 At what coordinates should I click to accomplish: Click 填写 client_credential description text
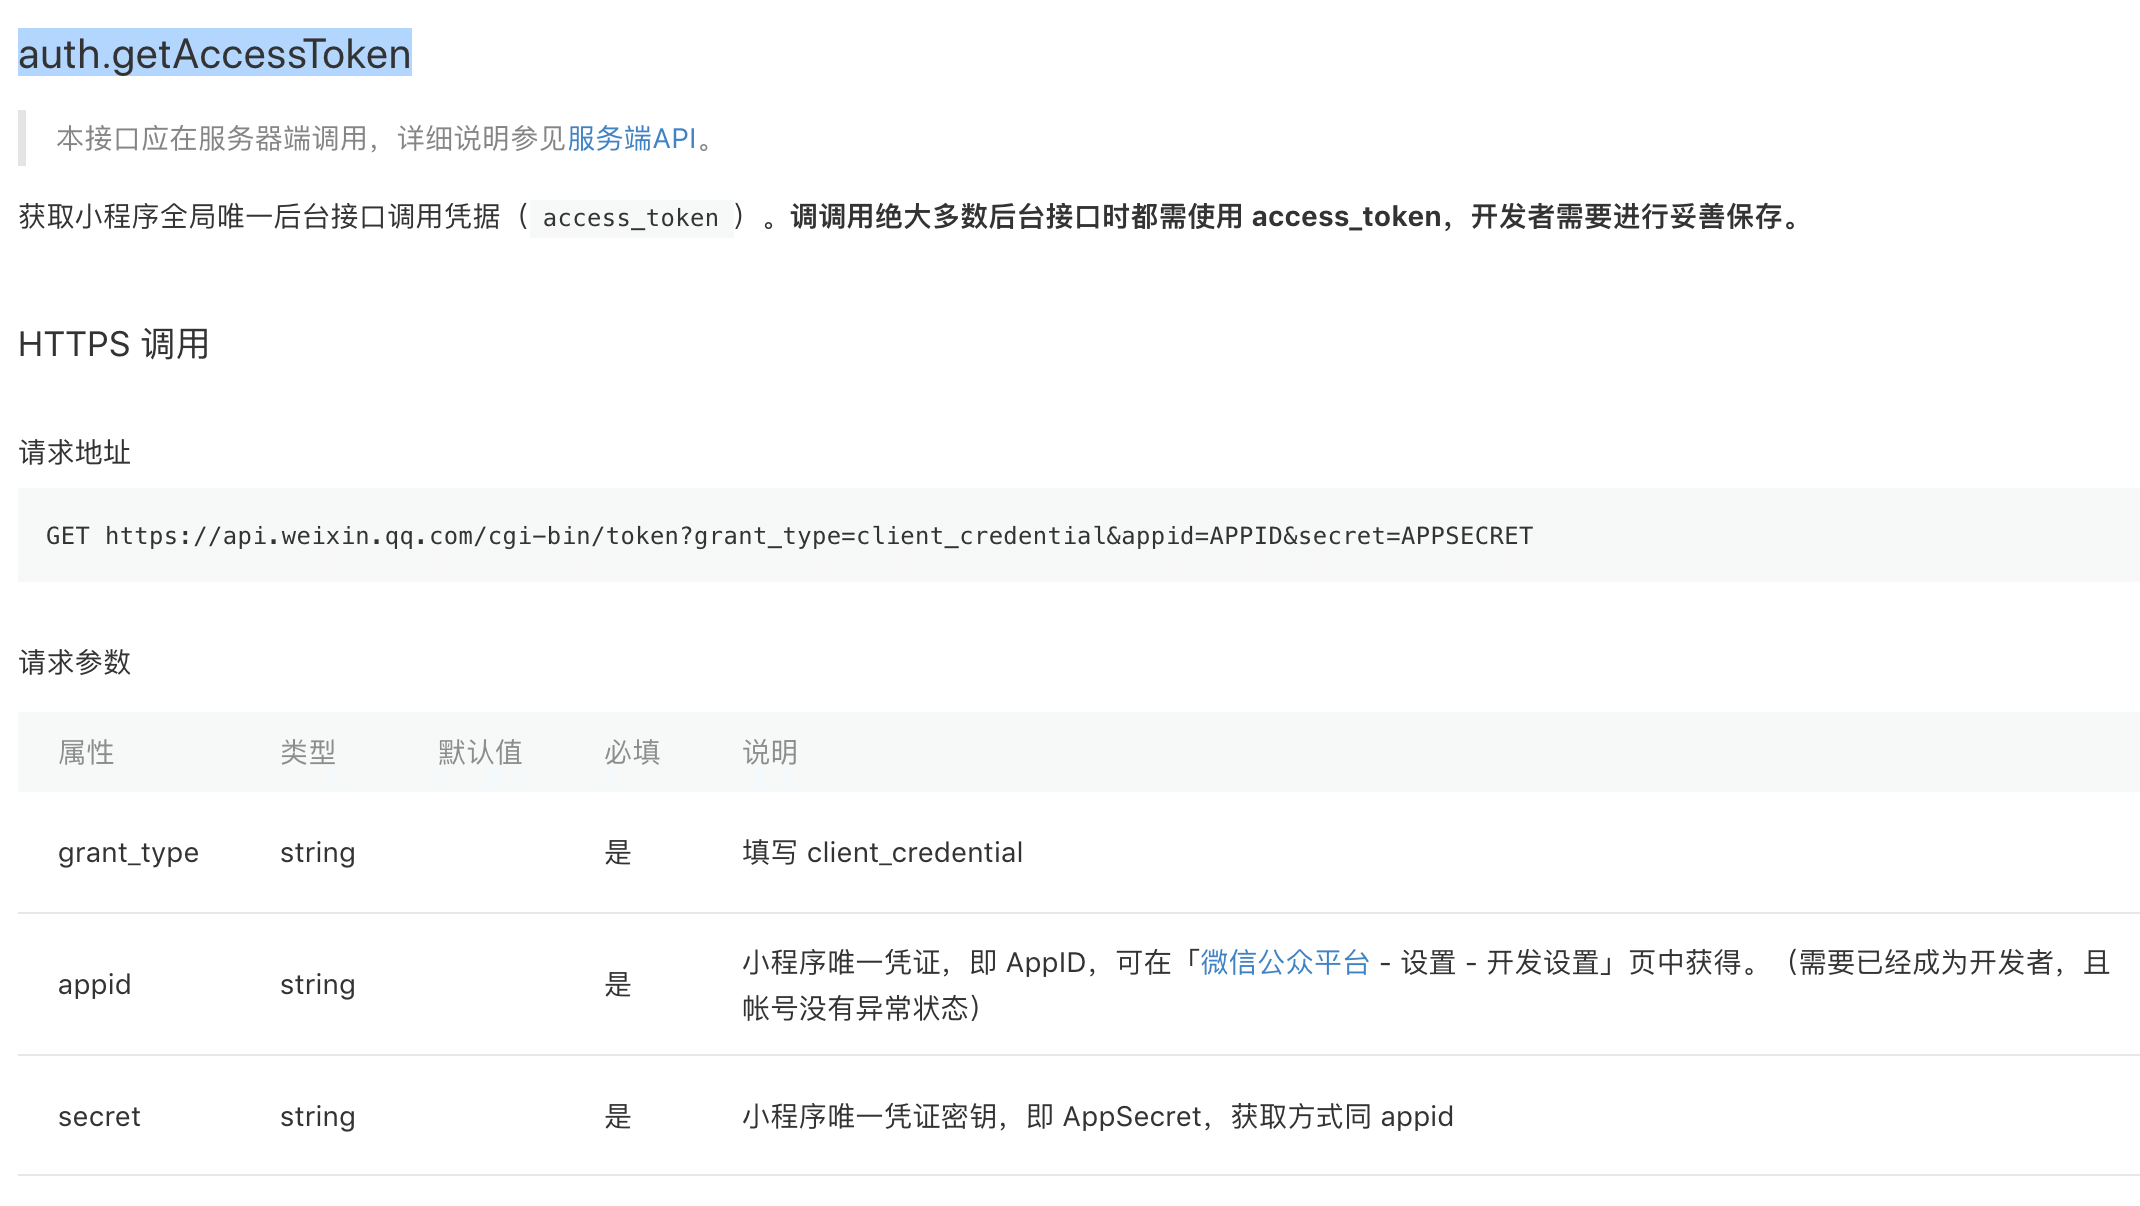tap(882, 852)
